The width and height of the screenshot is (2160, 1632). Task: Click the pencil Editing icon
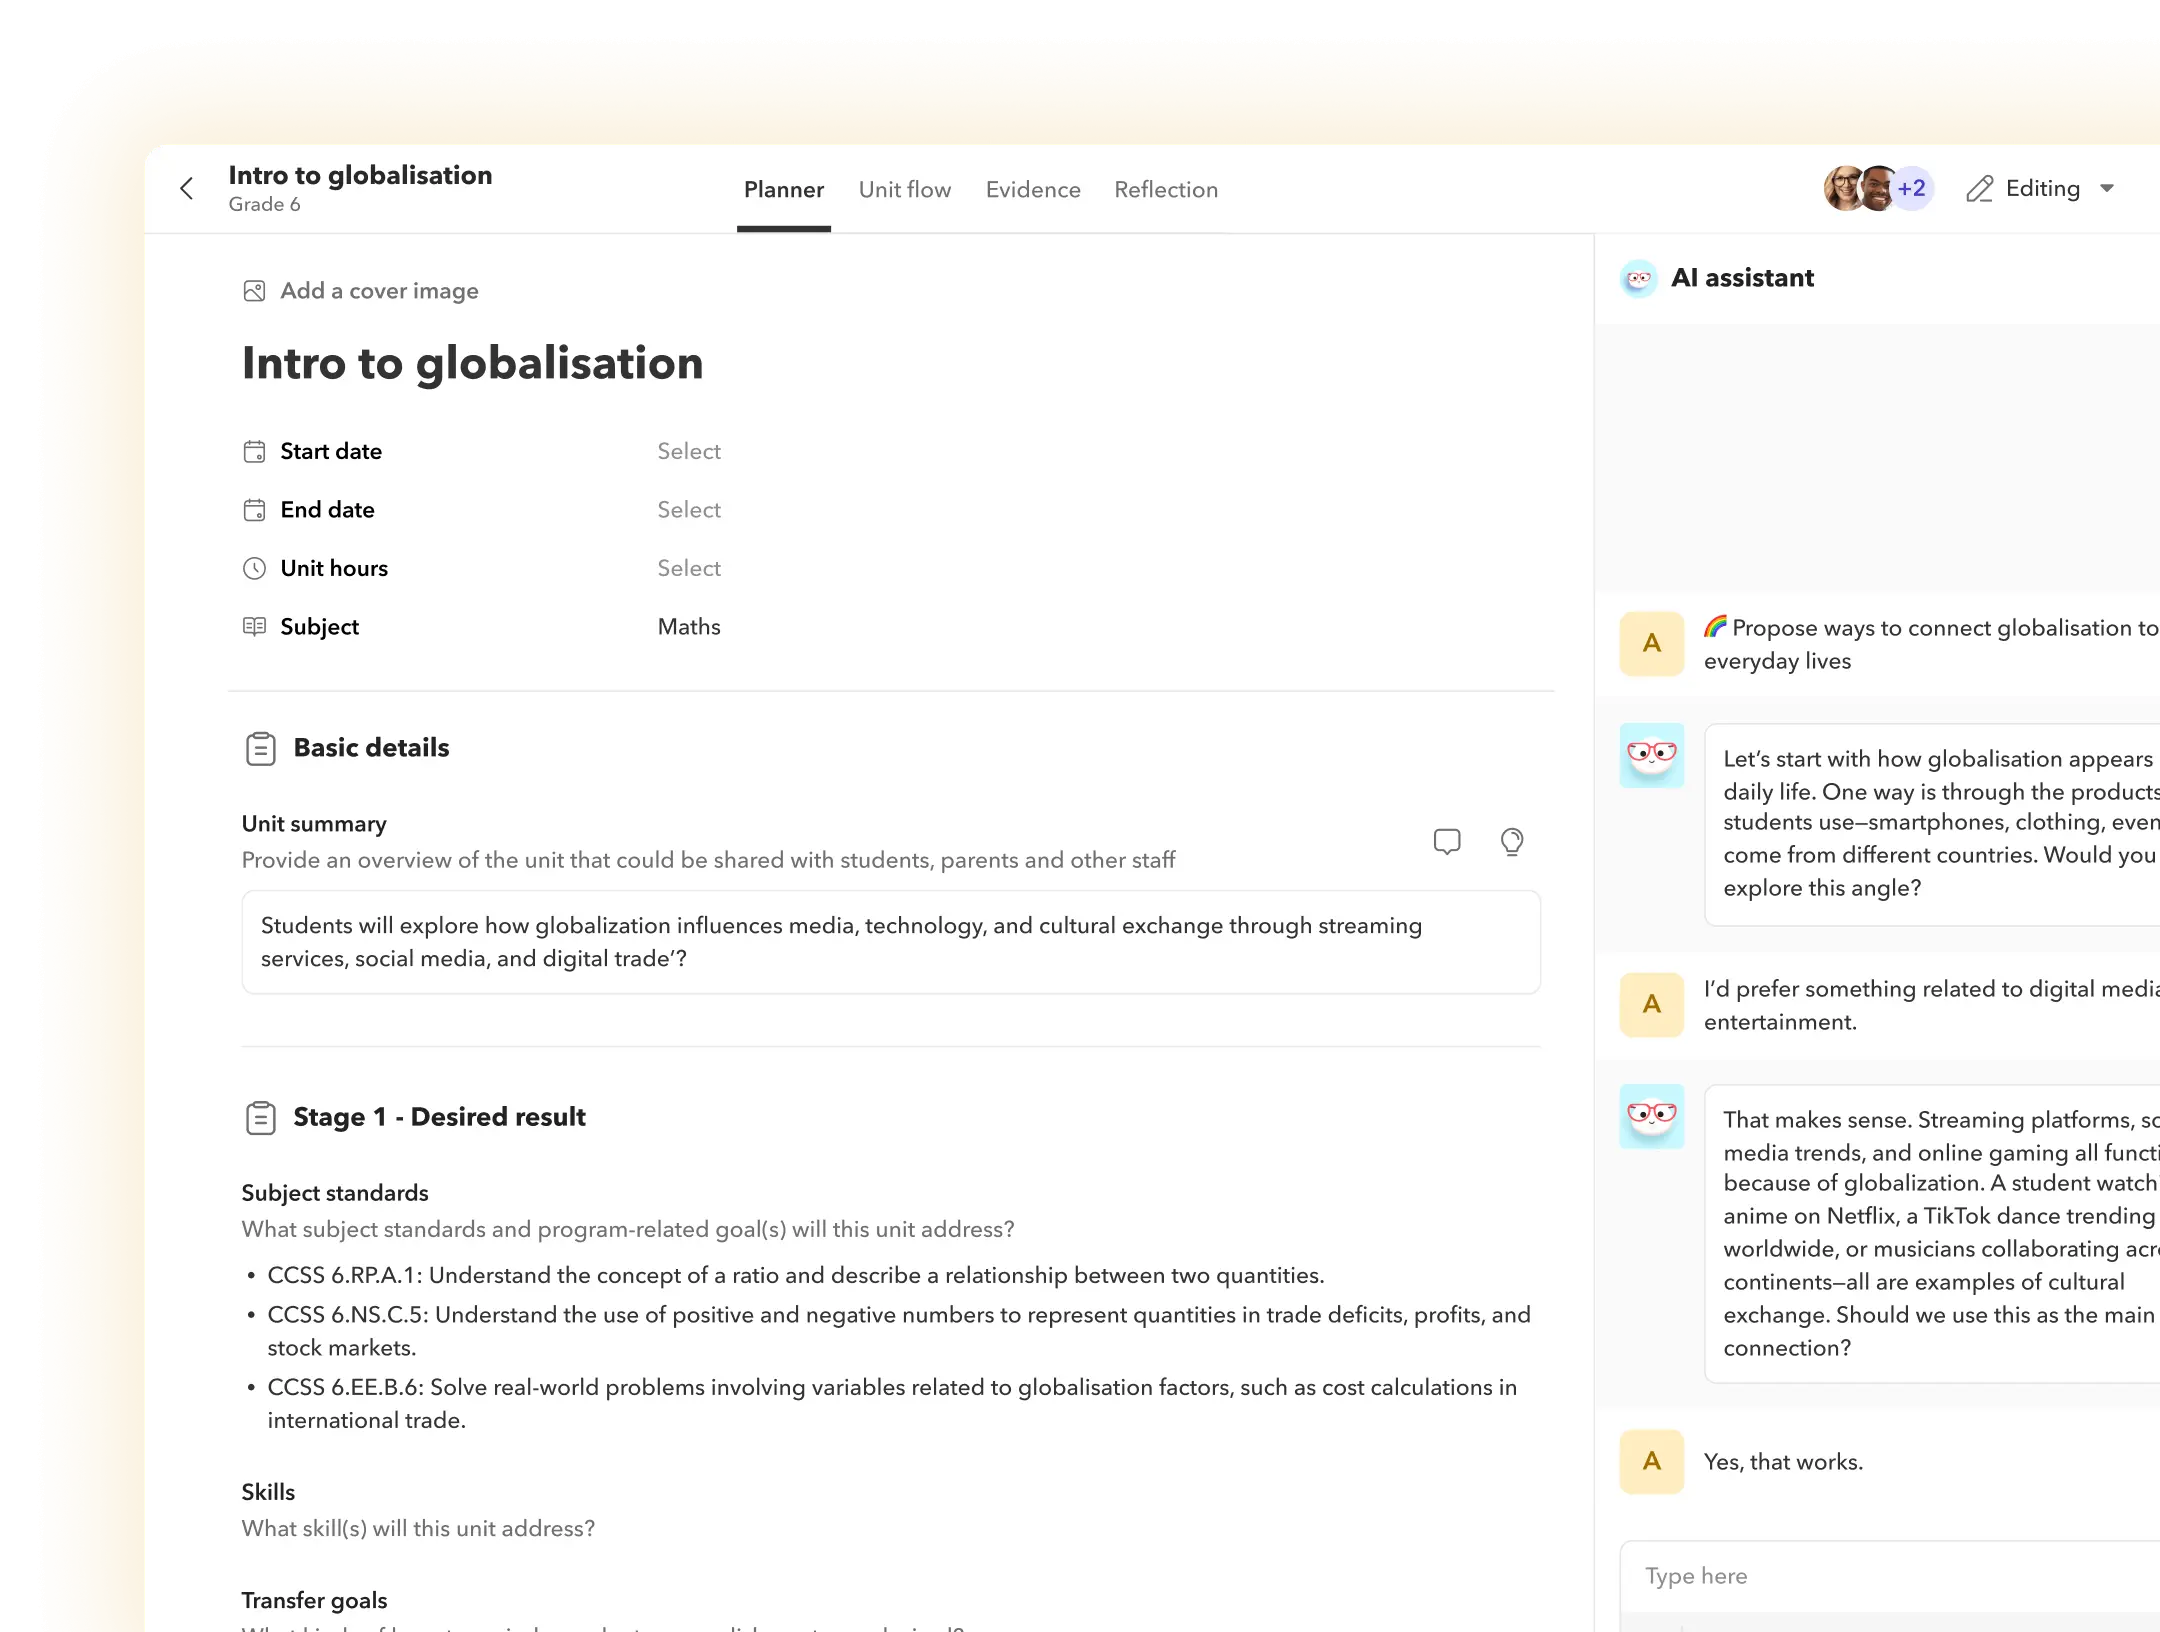[1979, 189]
